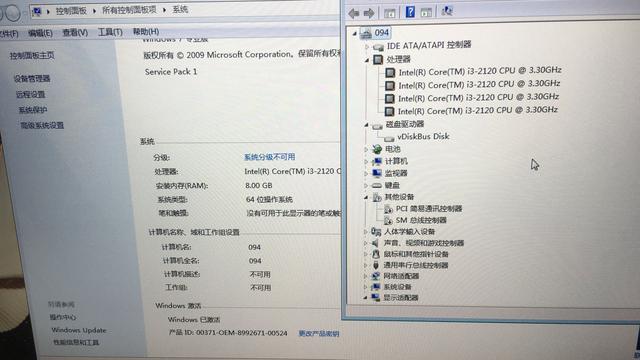Expand the 电池 category
The width and height of the screenshot is (640, 360).
tap(366, 149)
